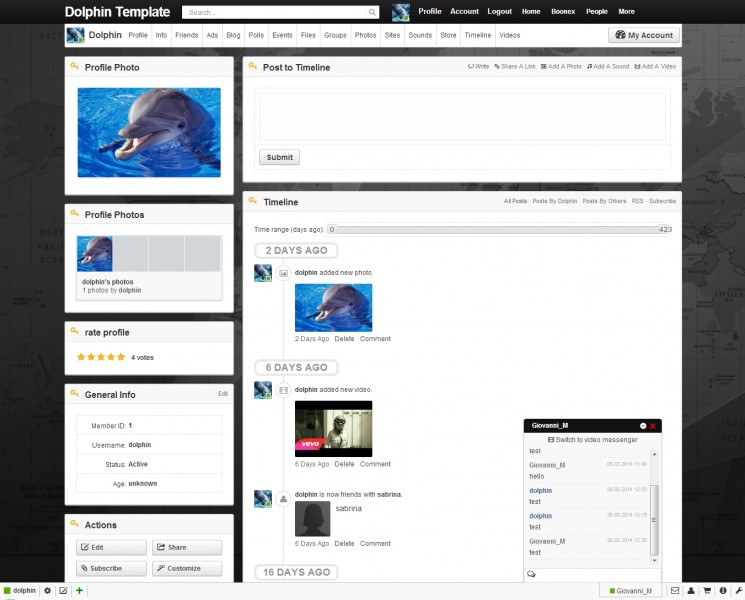Image resolution: width=745 pixels, height=600 pixels.
Task: Click the My Account button
Action: point(644,35)
